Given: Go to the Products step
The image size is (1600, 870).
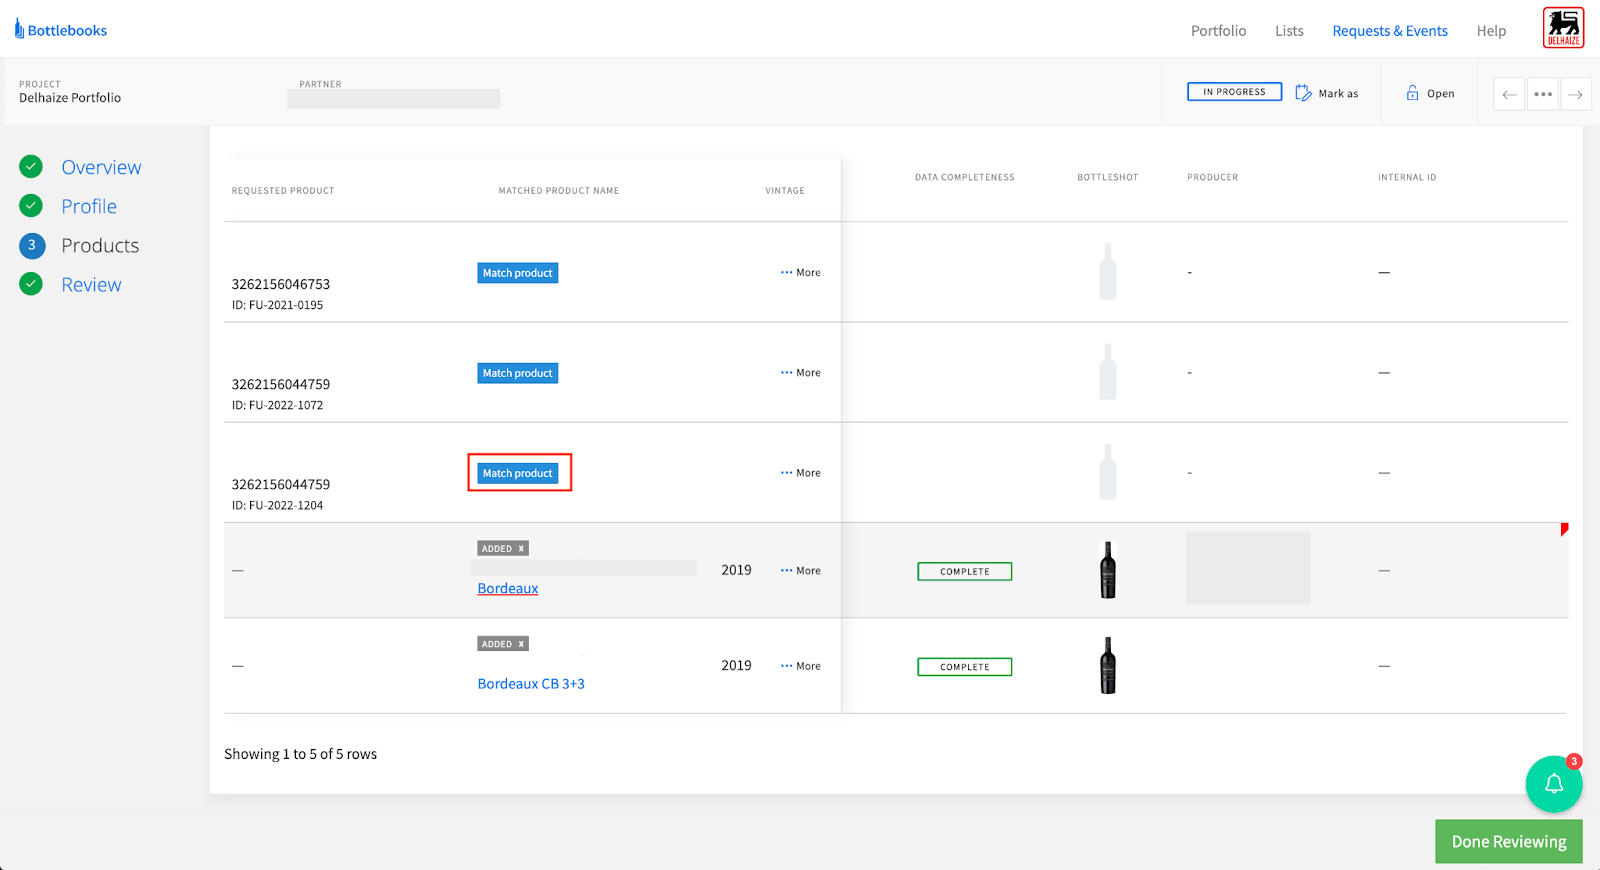Looking at the screenshot, I should (x=100, y=245).
